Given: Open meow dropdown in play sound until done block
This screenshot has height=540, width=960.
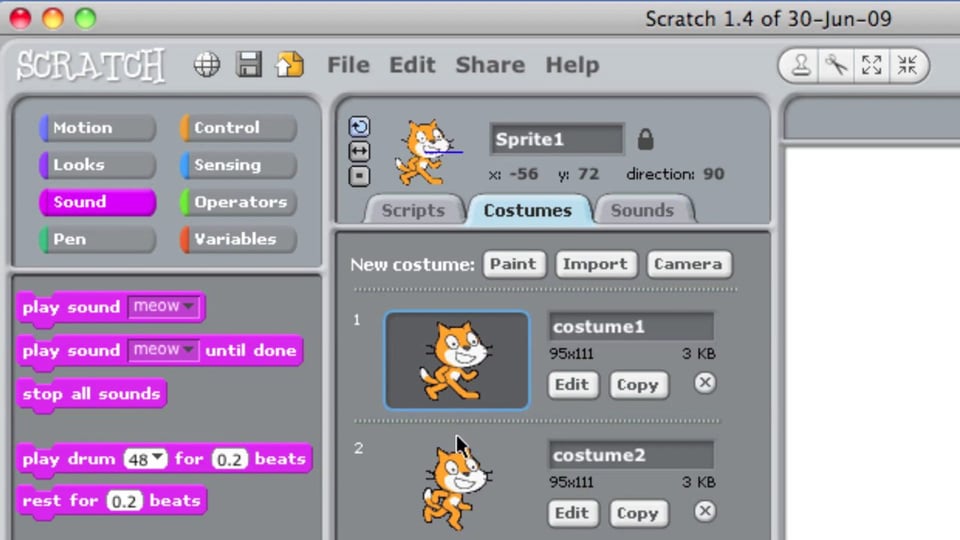Looking at the screenshot, I should 163,350.
